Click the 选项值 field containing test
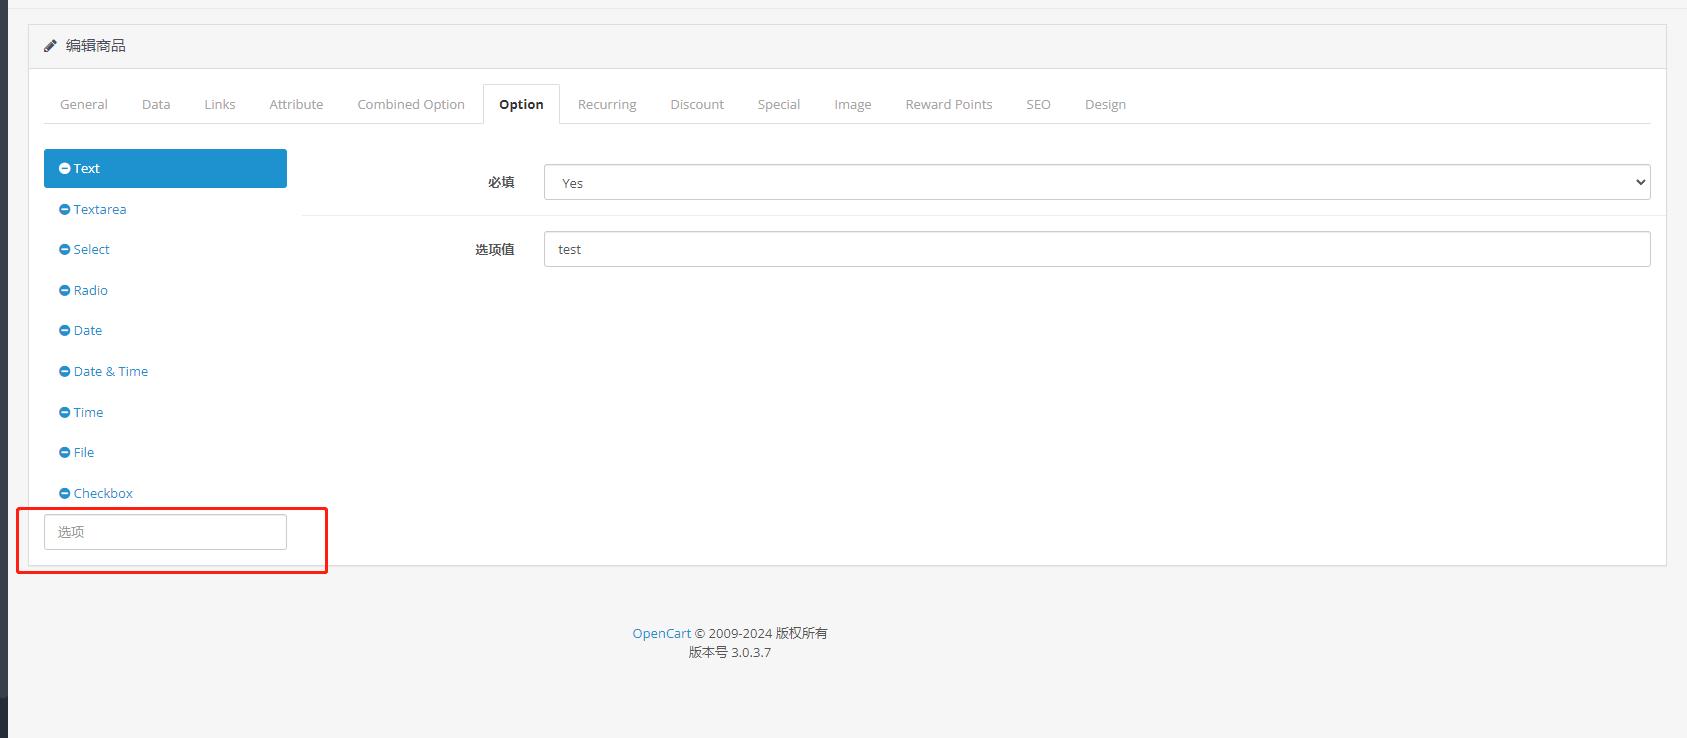Image resolution: width=1687 pixels, height=738 pixels. pyautogui.click(x=1096, y=249)
